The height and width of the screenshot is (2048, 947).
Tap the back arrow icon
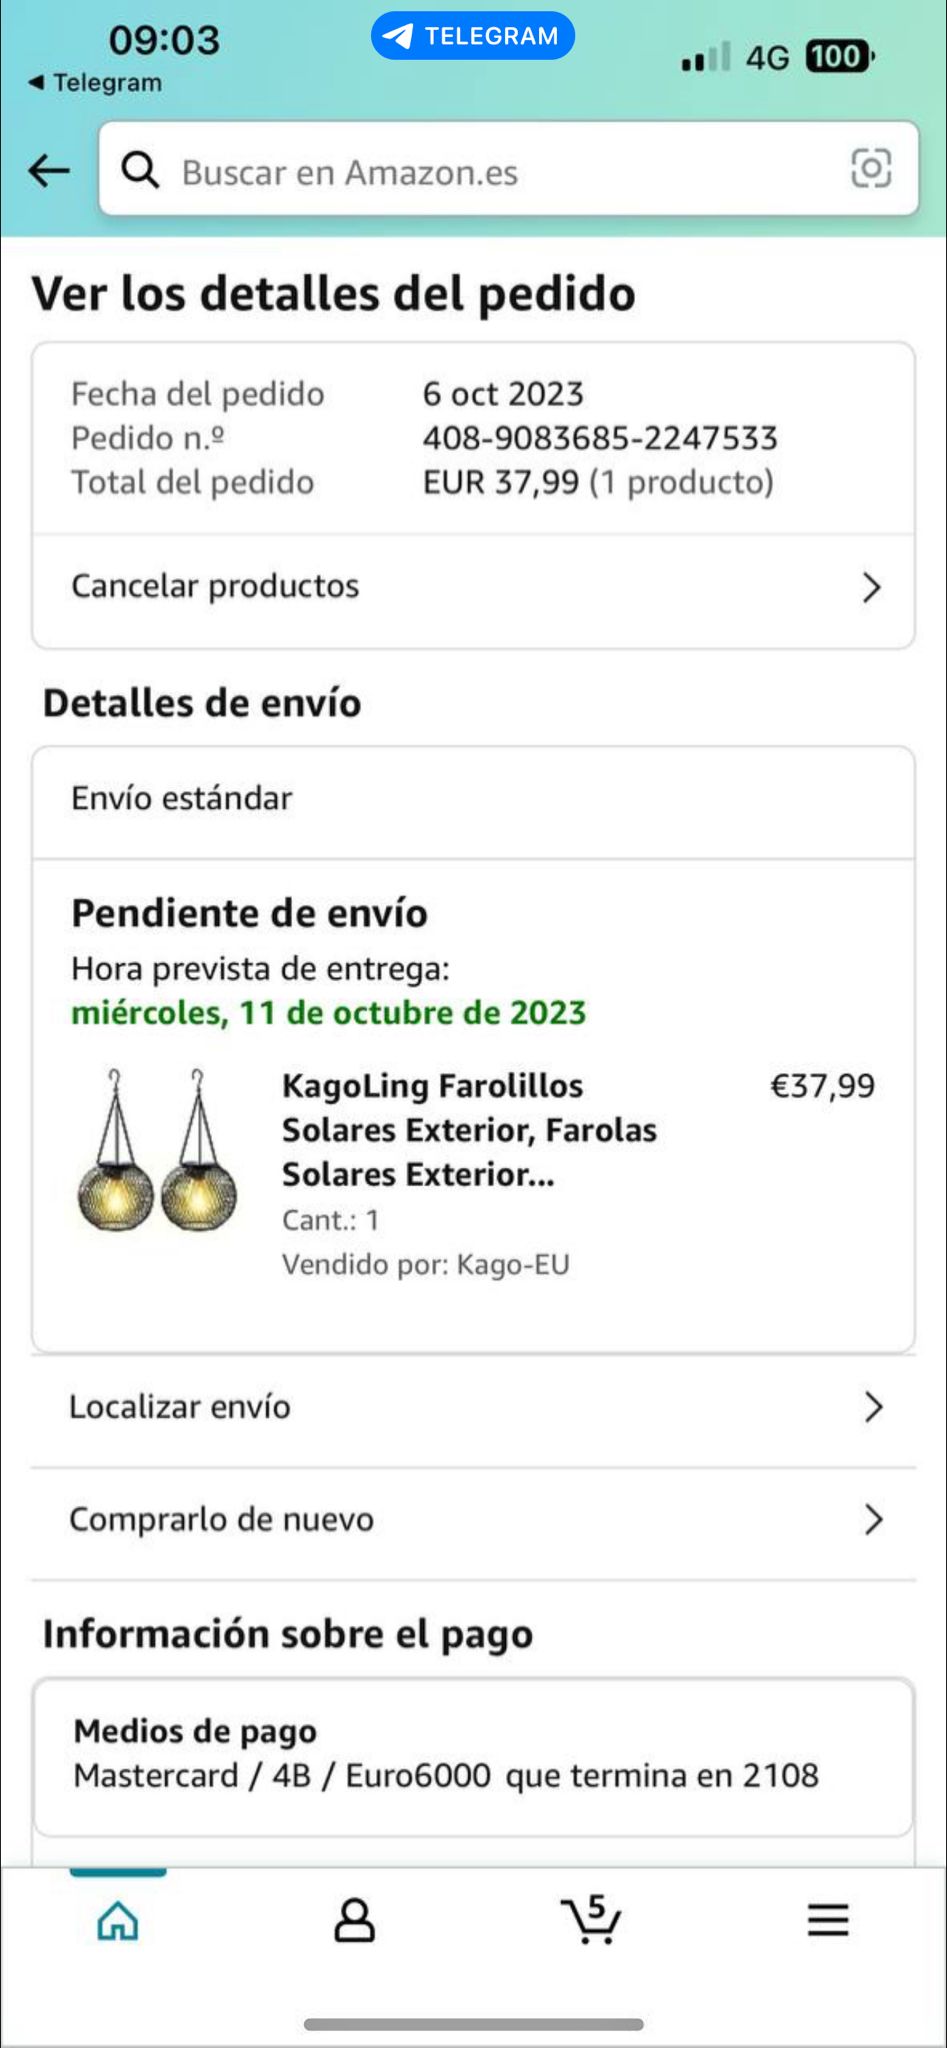[x=48, y=171]
